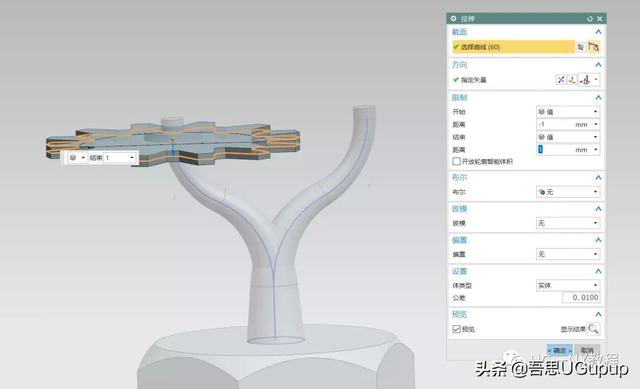Click the 公差 field showing 0.0100
This screenshot has width=640, height=389.
coord(581,298)
